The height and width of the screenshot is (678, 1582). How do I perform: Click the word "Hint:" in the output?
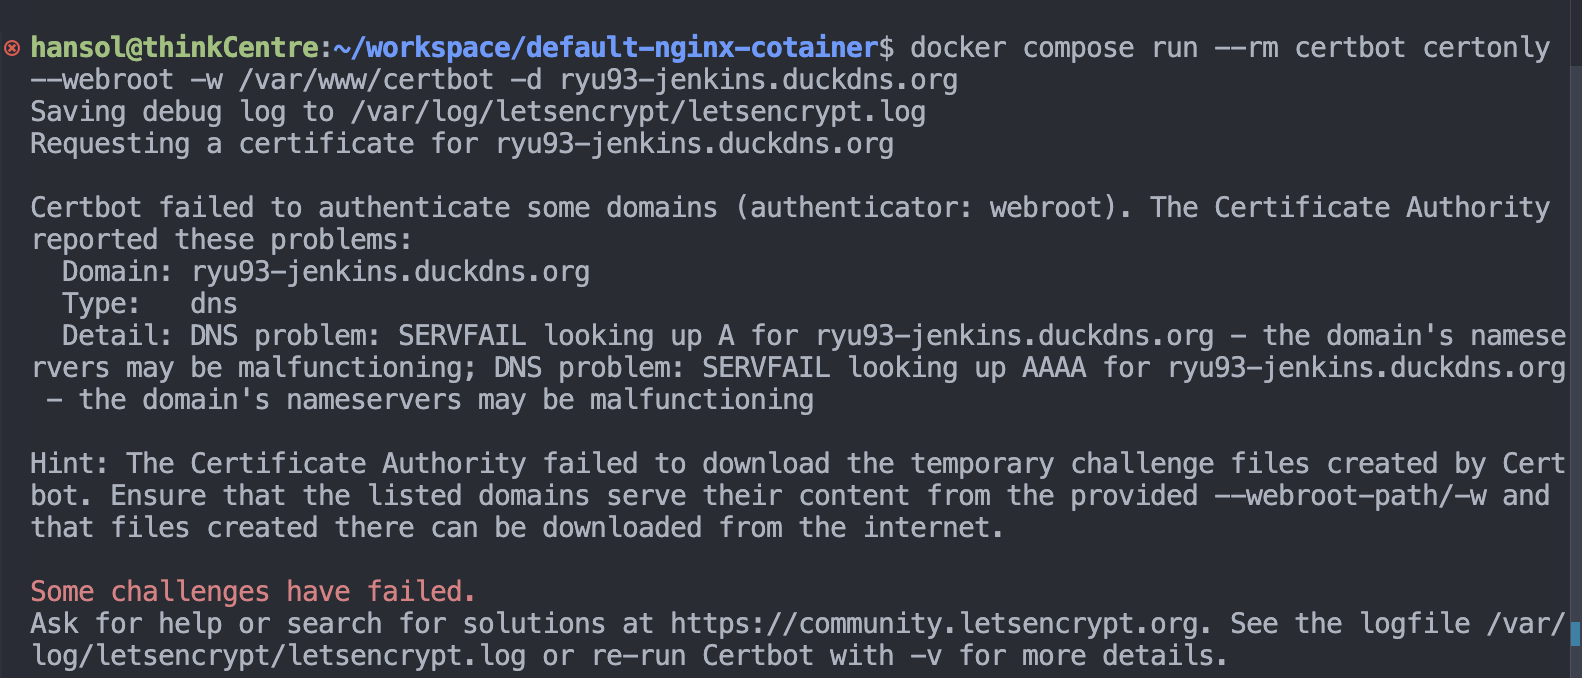pos(69,464)
